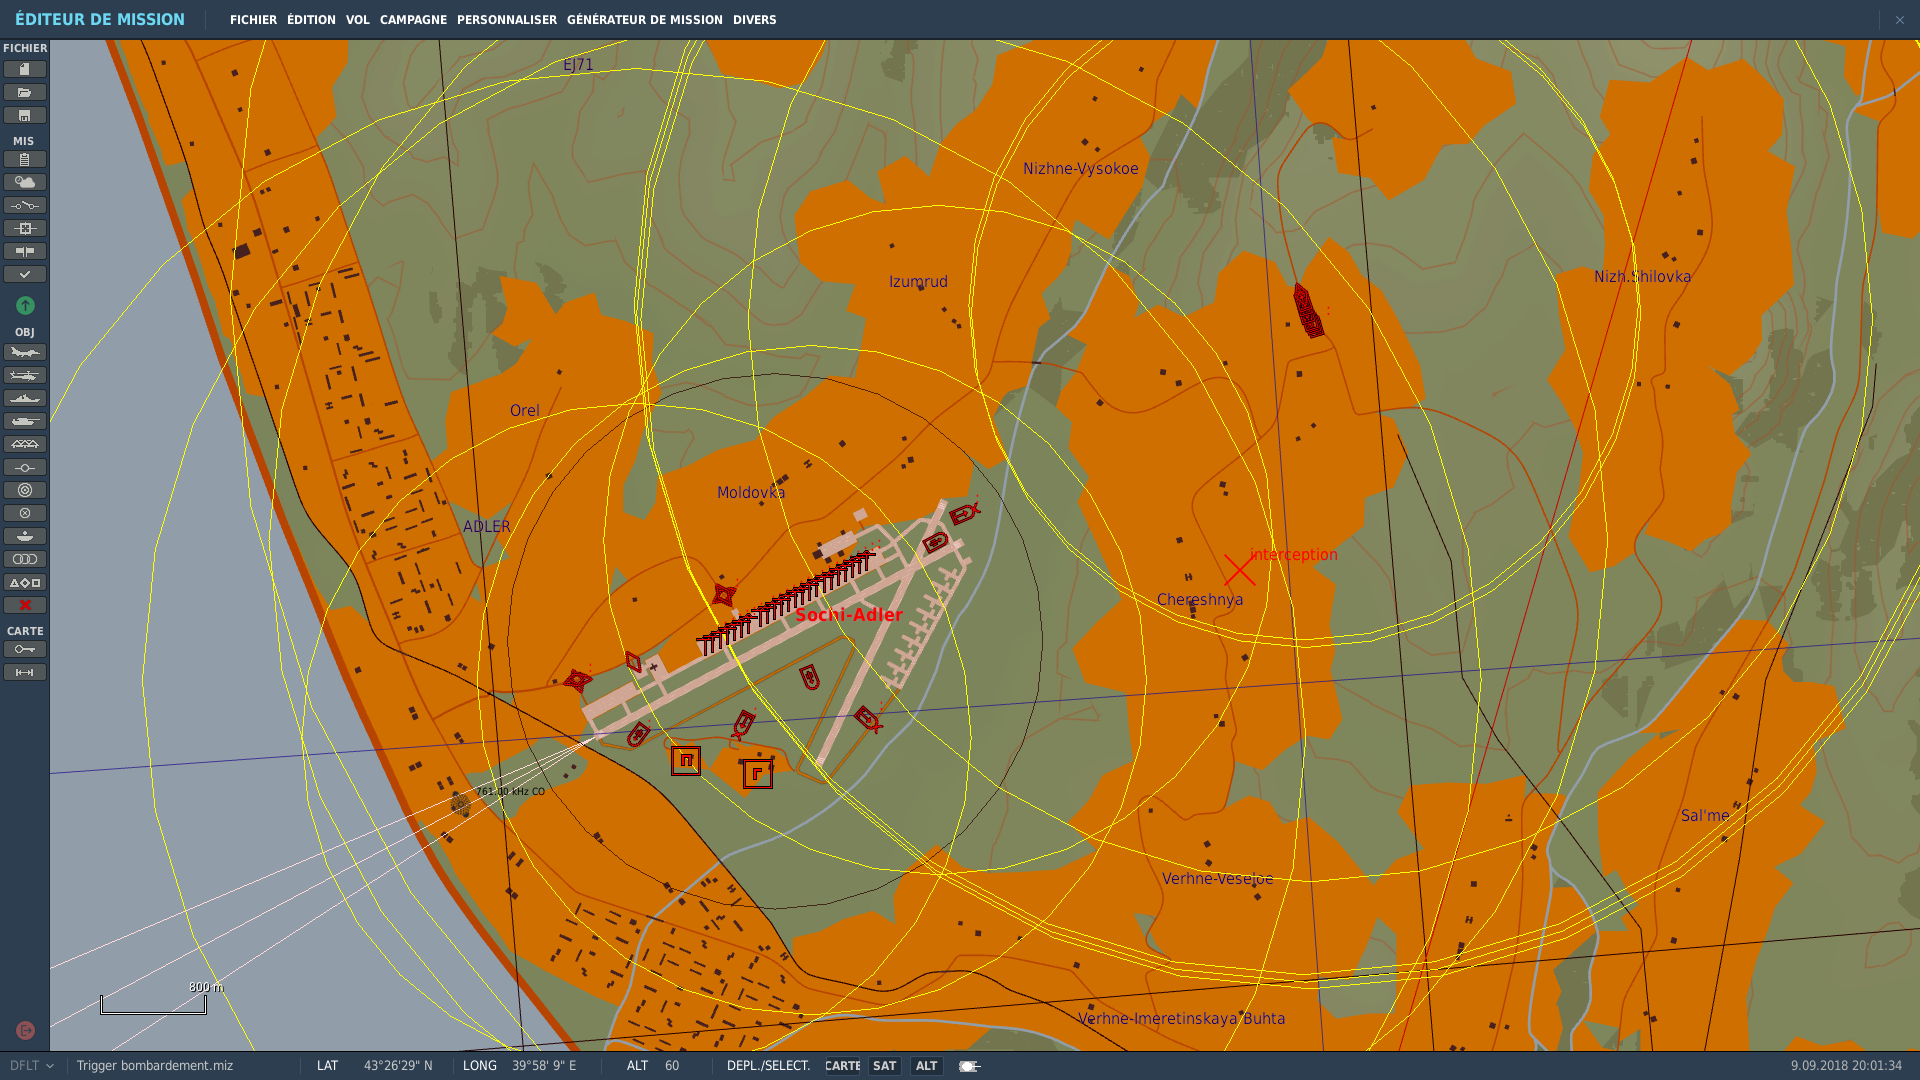Activate the distance ruler measurement tool
1920x1080 pixels.
pyautogui.click(x=25, y=672)
